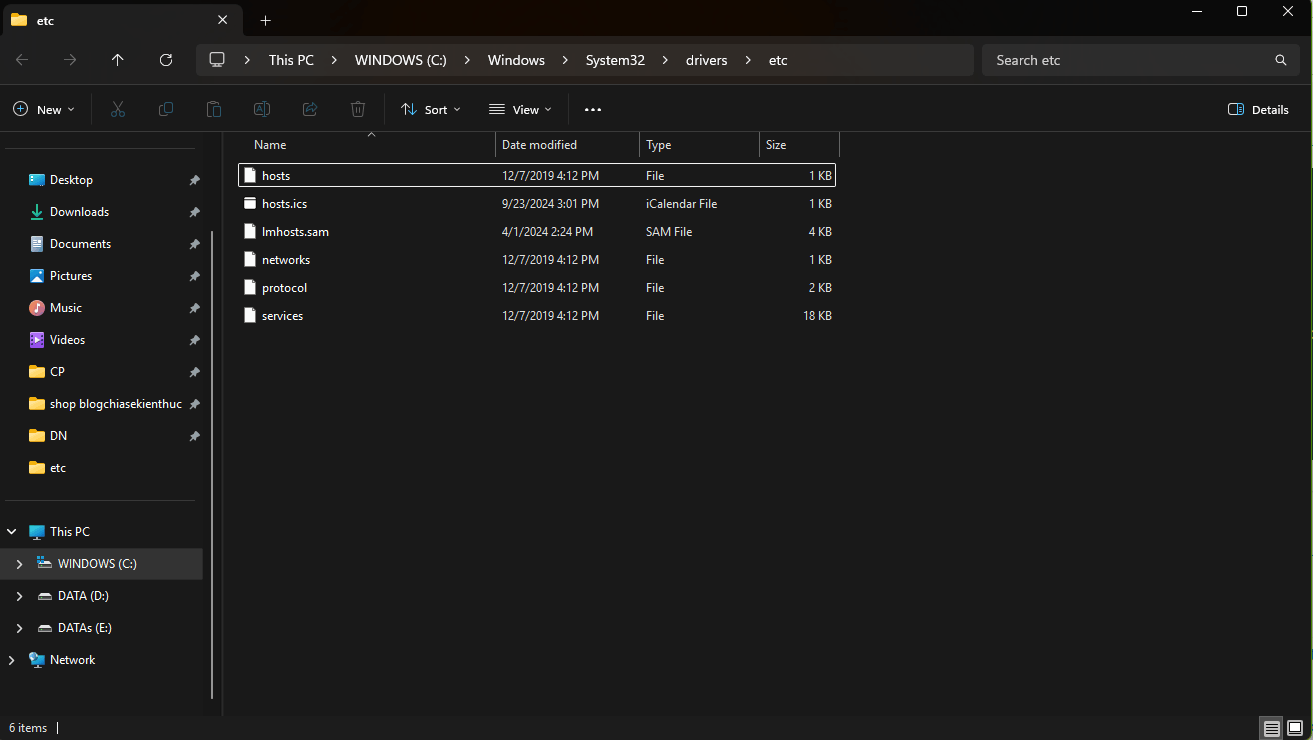This screenshot has width=1313, height=740.
Task: Click the navigation pane scrollbar
Action: pos(212,465)
